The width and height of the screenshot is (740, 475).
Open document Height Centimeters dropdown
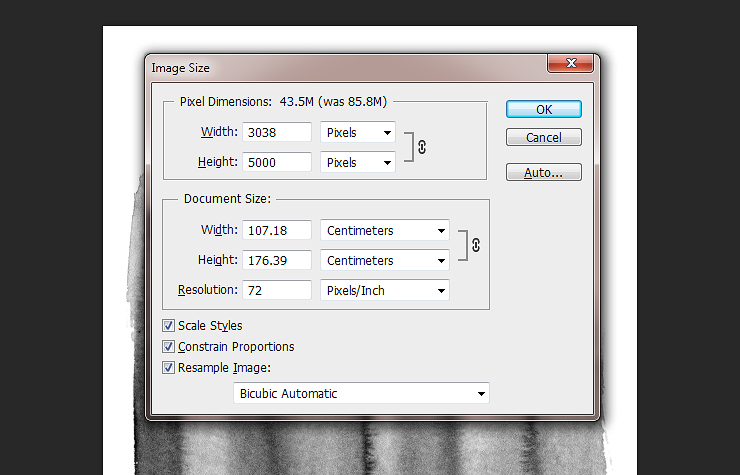(385, 260)
